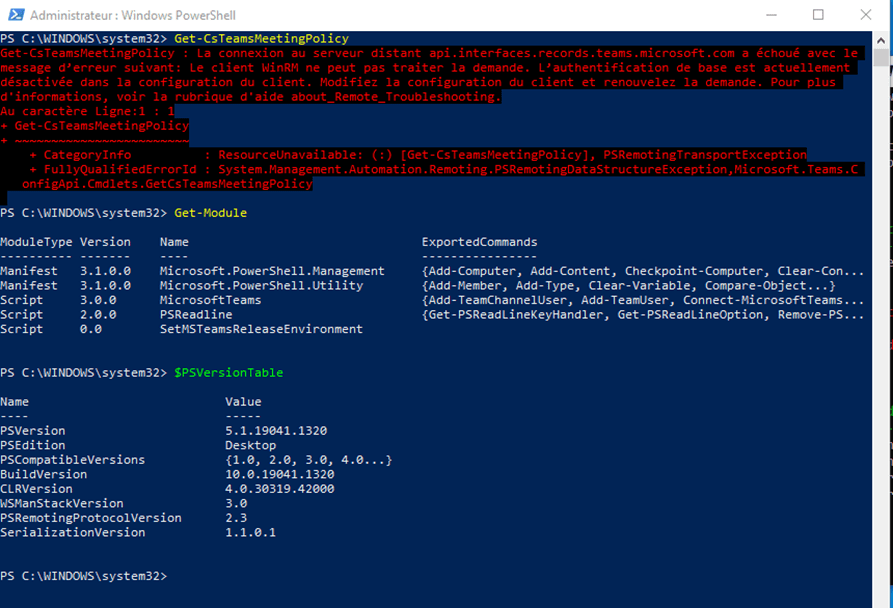Maximize the Windows PowerShell window

click(818, 15)
